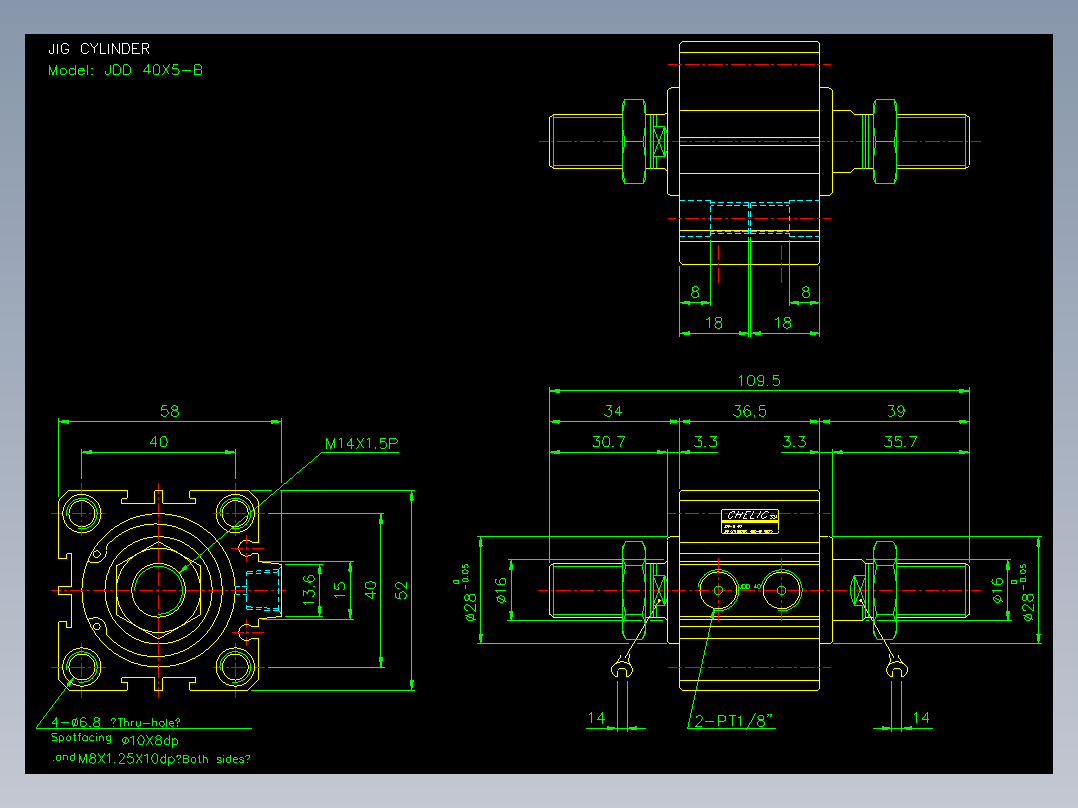Select the "30.7" dimension text

pos(609,441)
